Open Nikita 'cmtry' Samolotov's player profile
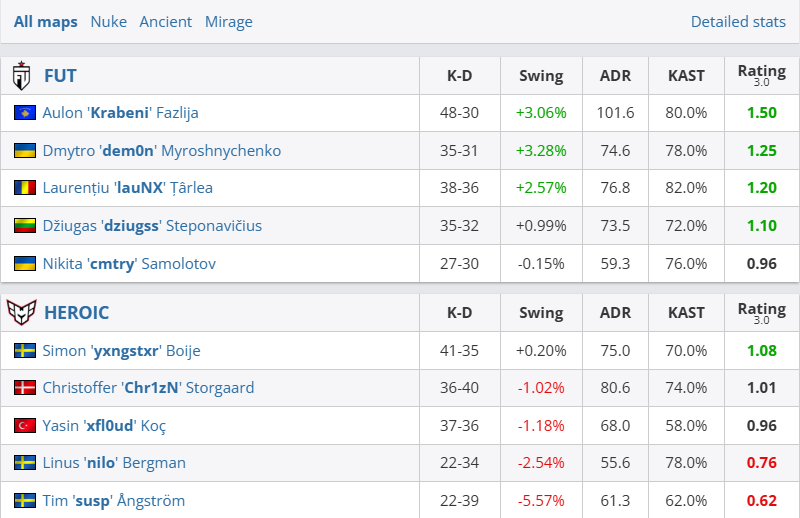The image size is (800, 518). [128, 264]
